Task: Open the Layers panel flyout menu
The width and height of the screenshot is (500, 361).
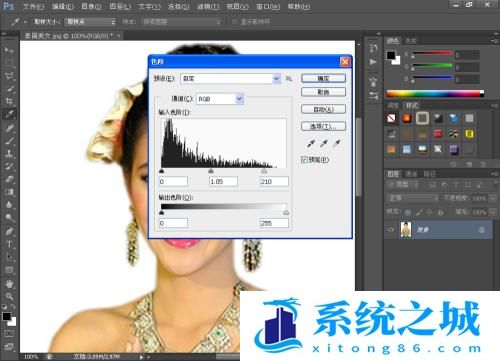Action: click(x=493, y=174)
